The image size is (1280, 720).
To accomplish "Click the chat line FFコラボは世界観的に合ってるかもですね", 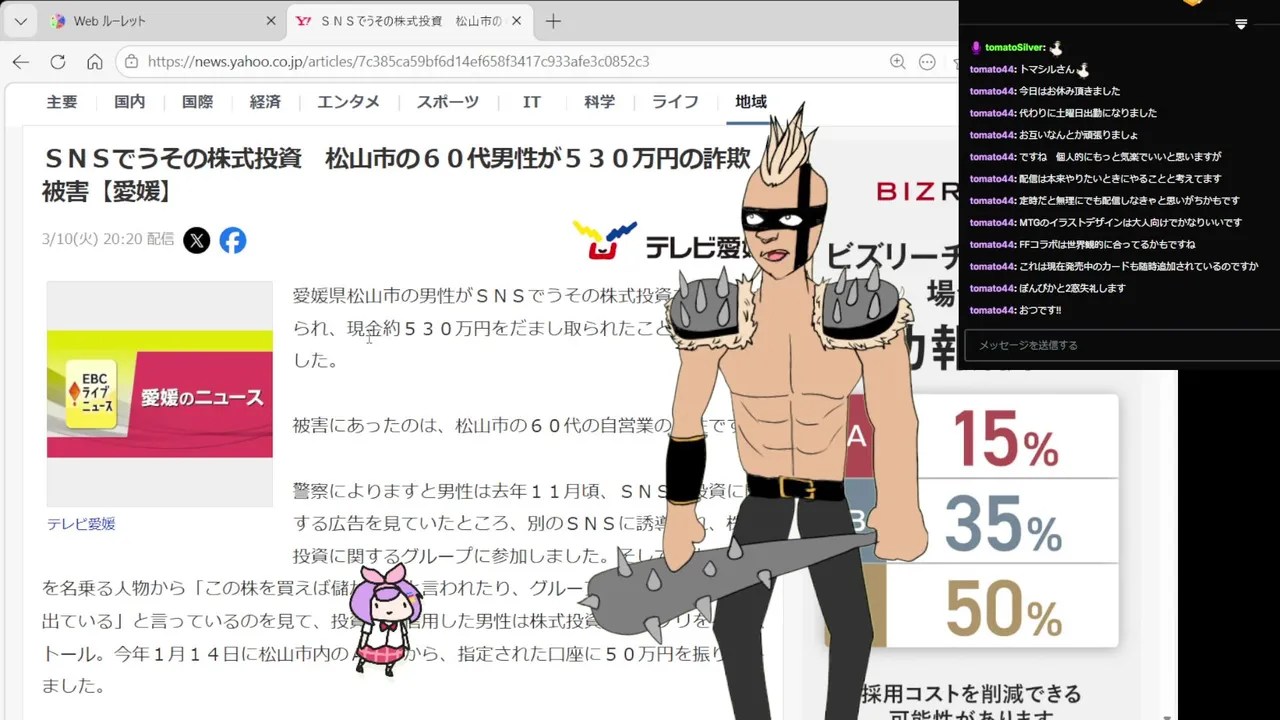I will (x=1107, y=244).
